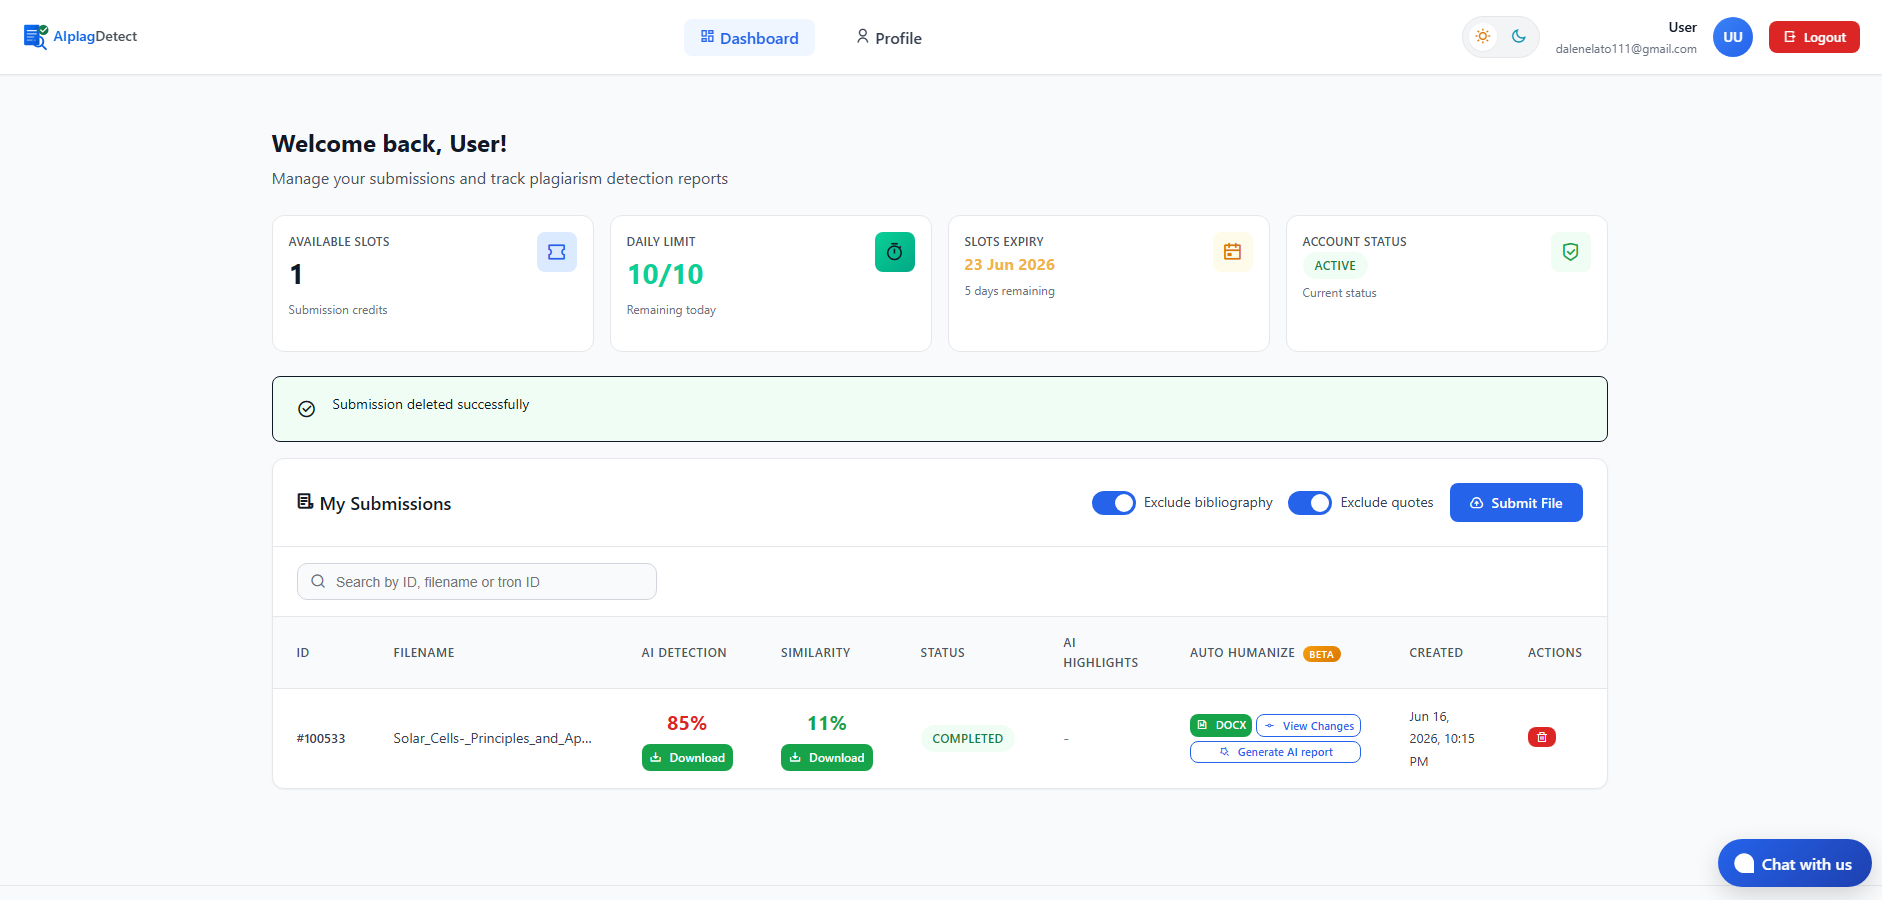Screen dimensions: 1882x900
Task: Click the AIplagDetect logo
Action: point(80,37)
